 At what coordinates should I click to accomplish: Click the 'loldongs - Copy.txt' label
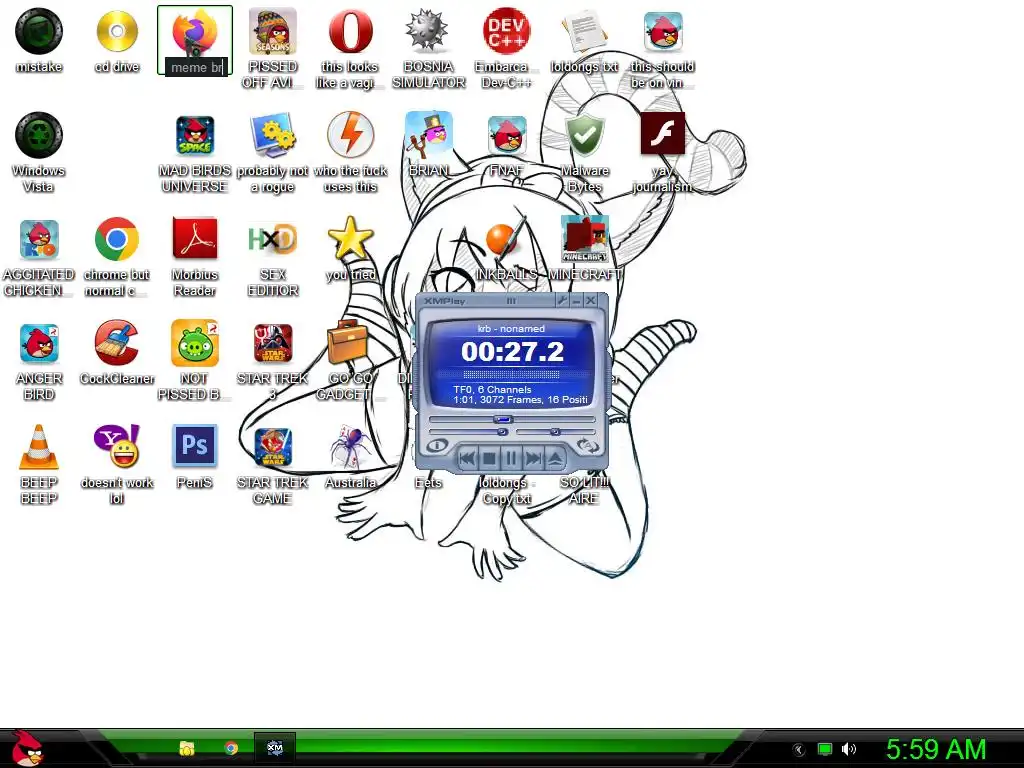(x=506, y=490)
